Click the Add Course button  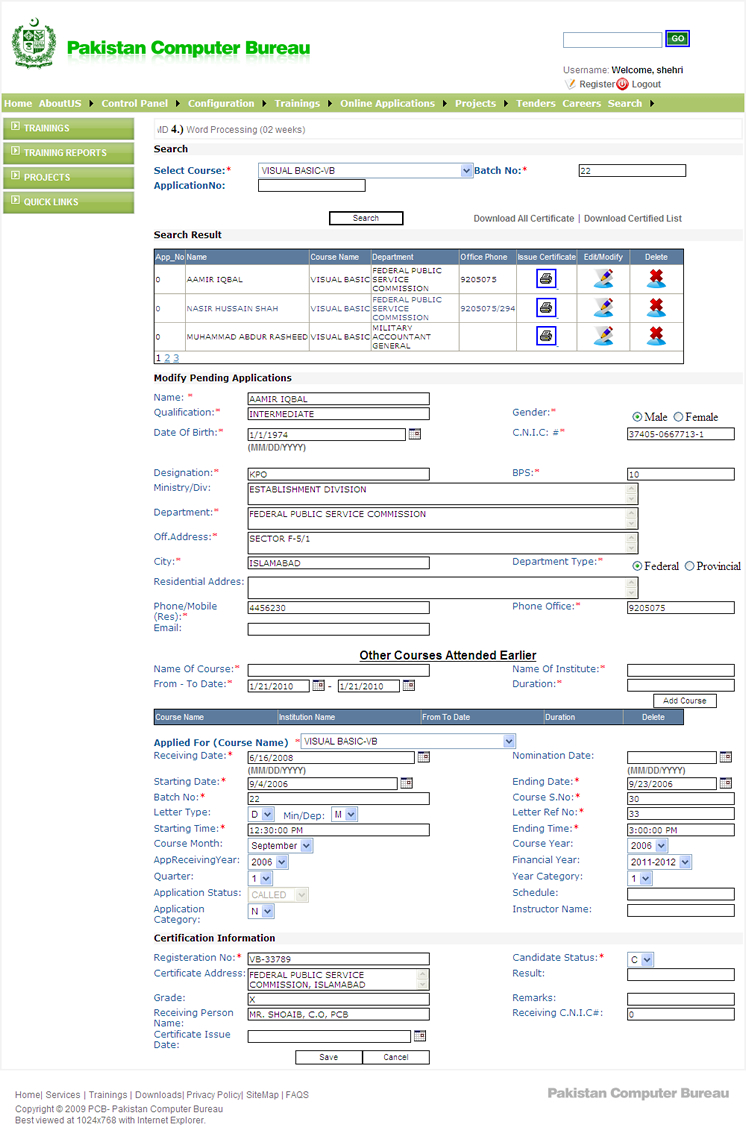point(684,701)
